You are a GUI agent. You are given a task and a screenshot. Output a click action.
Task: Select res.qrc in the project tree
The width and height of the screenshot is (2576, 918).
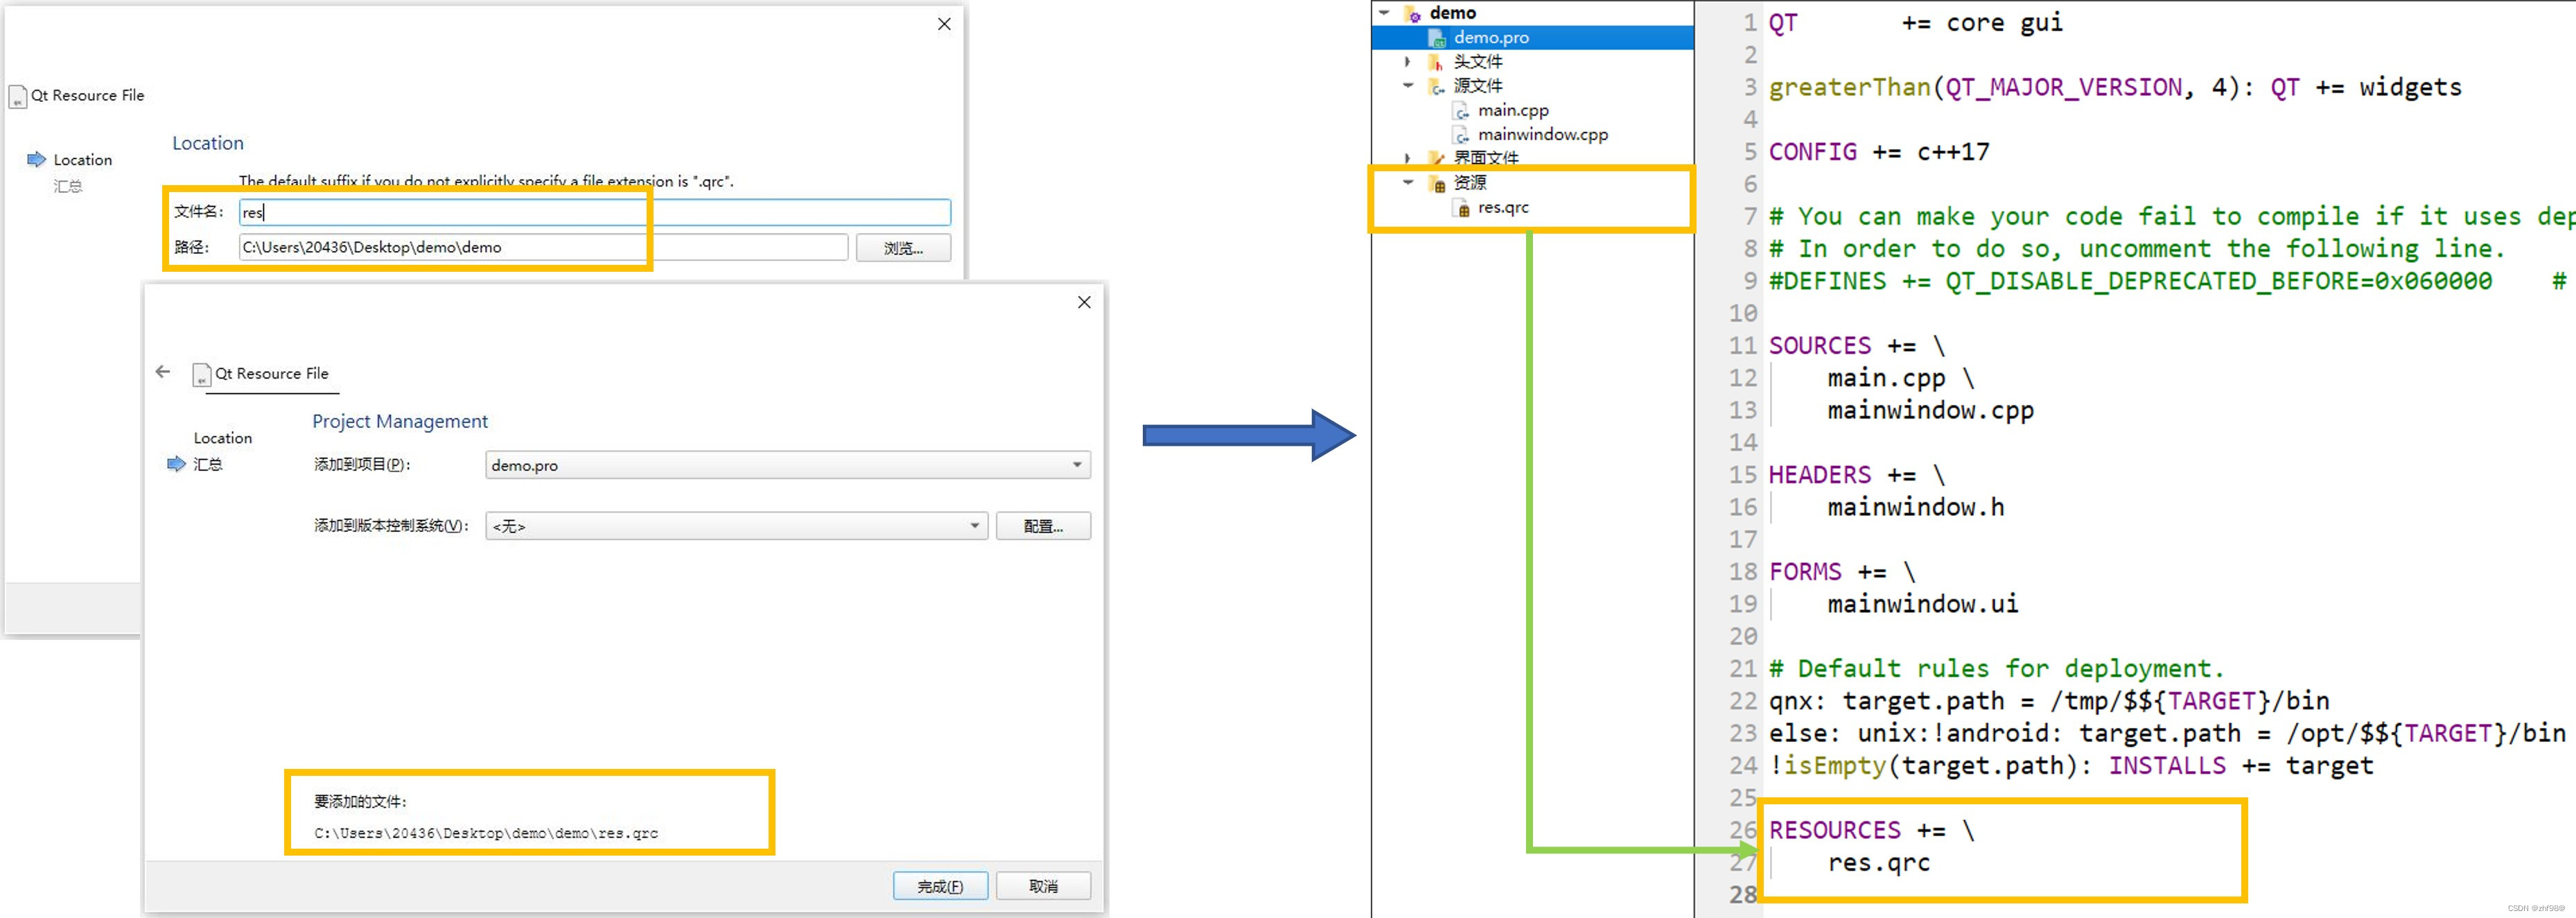point(1503,208)
